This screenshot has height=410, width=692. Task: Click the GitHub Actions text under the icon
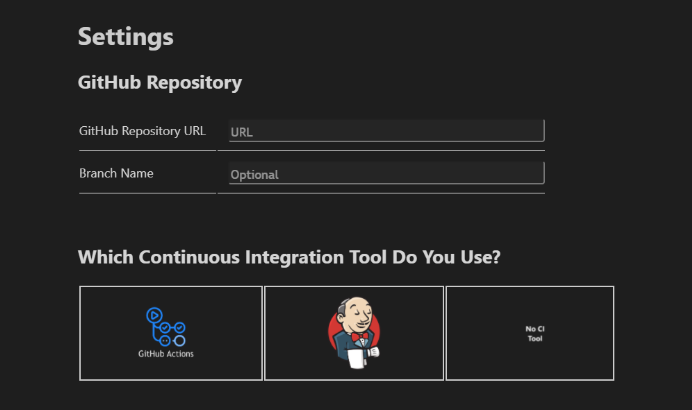(x=166, y=354)
